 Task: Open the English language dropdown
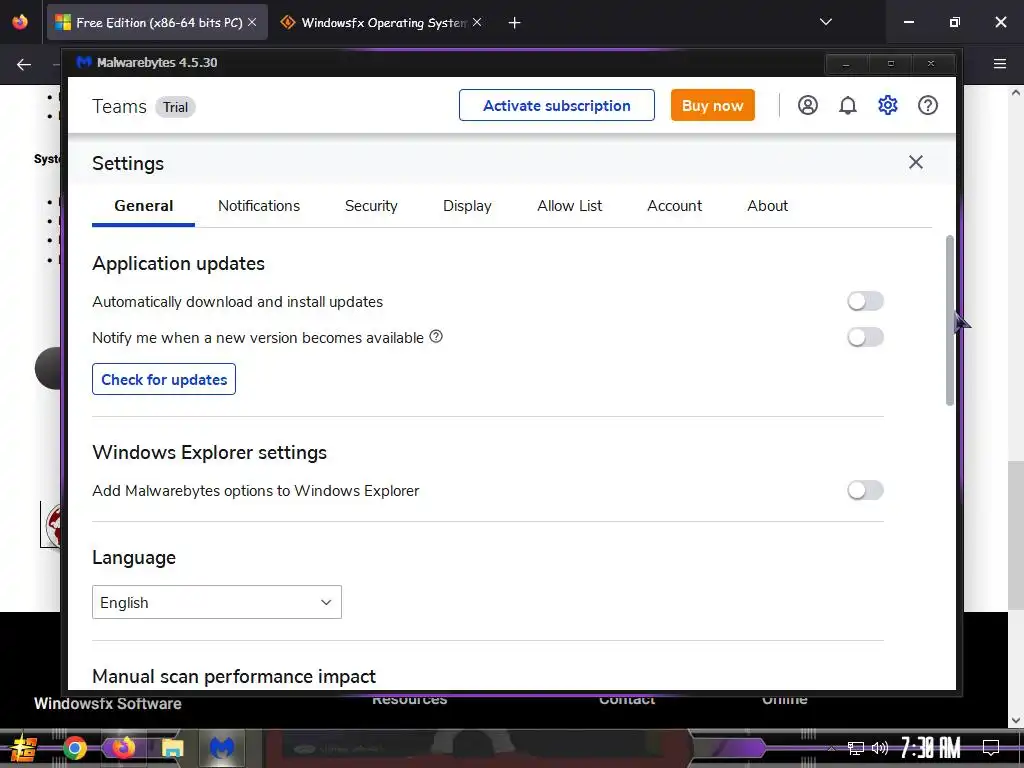pyautogui.click(x=217, y=602)
